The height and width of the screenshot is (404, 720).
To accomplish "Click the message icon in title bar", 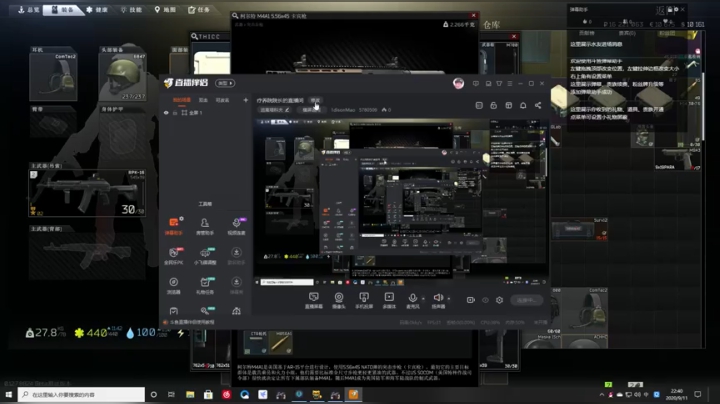I will pyautogui.click(x=476, y=84).
